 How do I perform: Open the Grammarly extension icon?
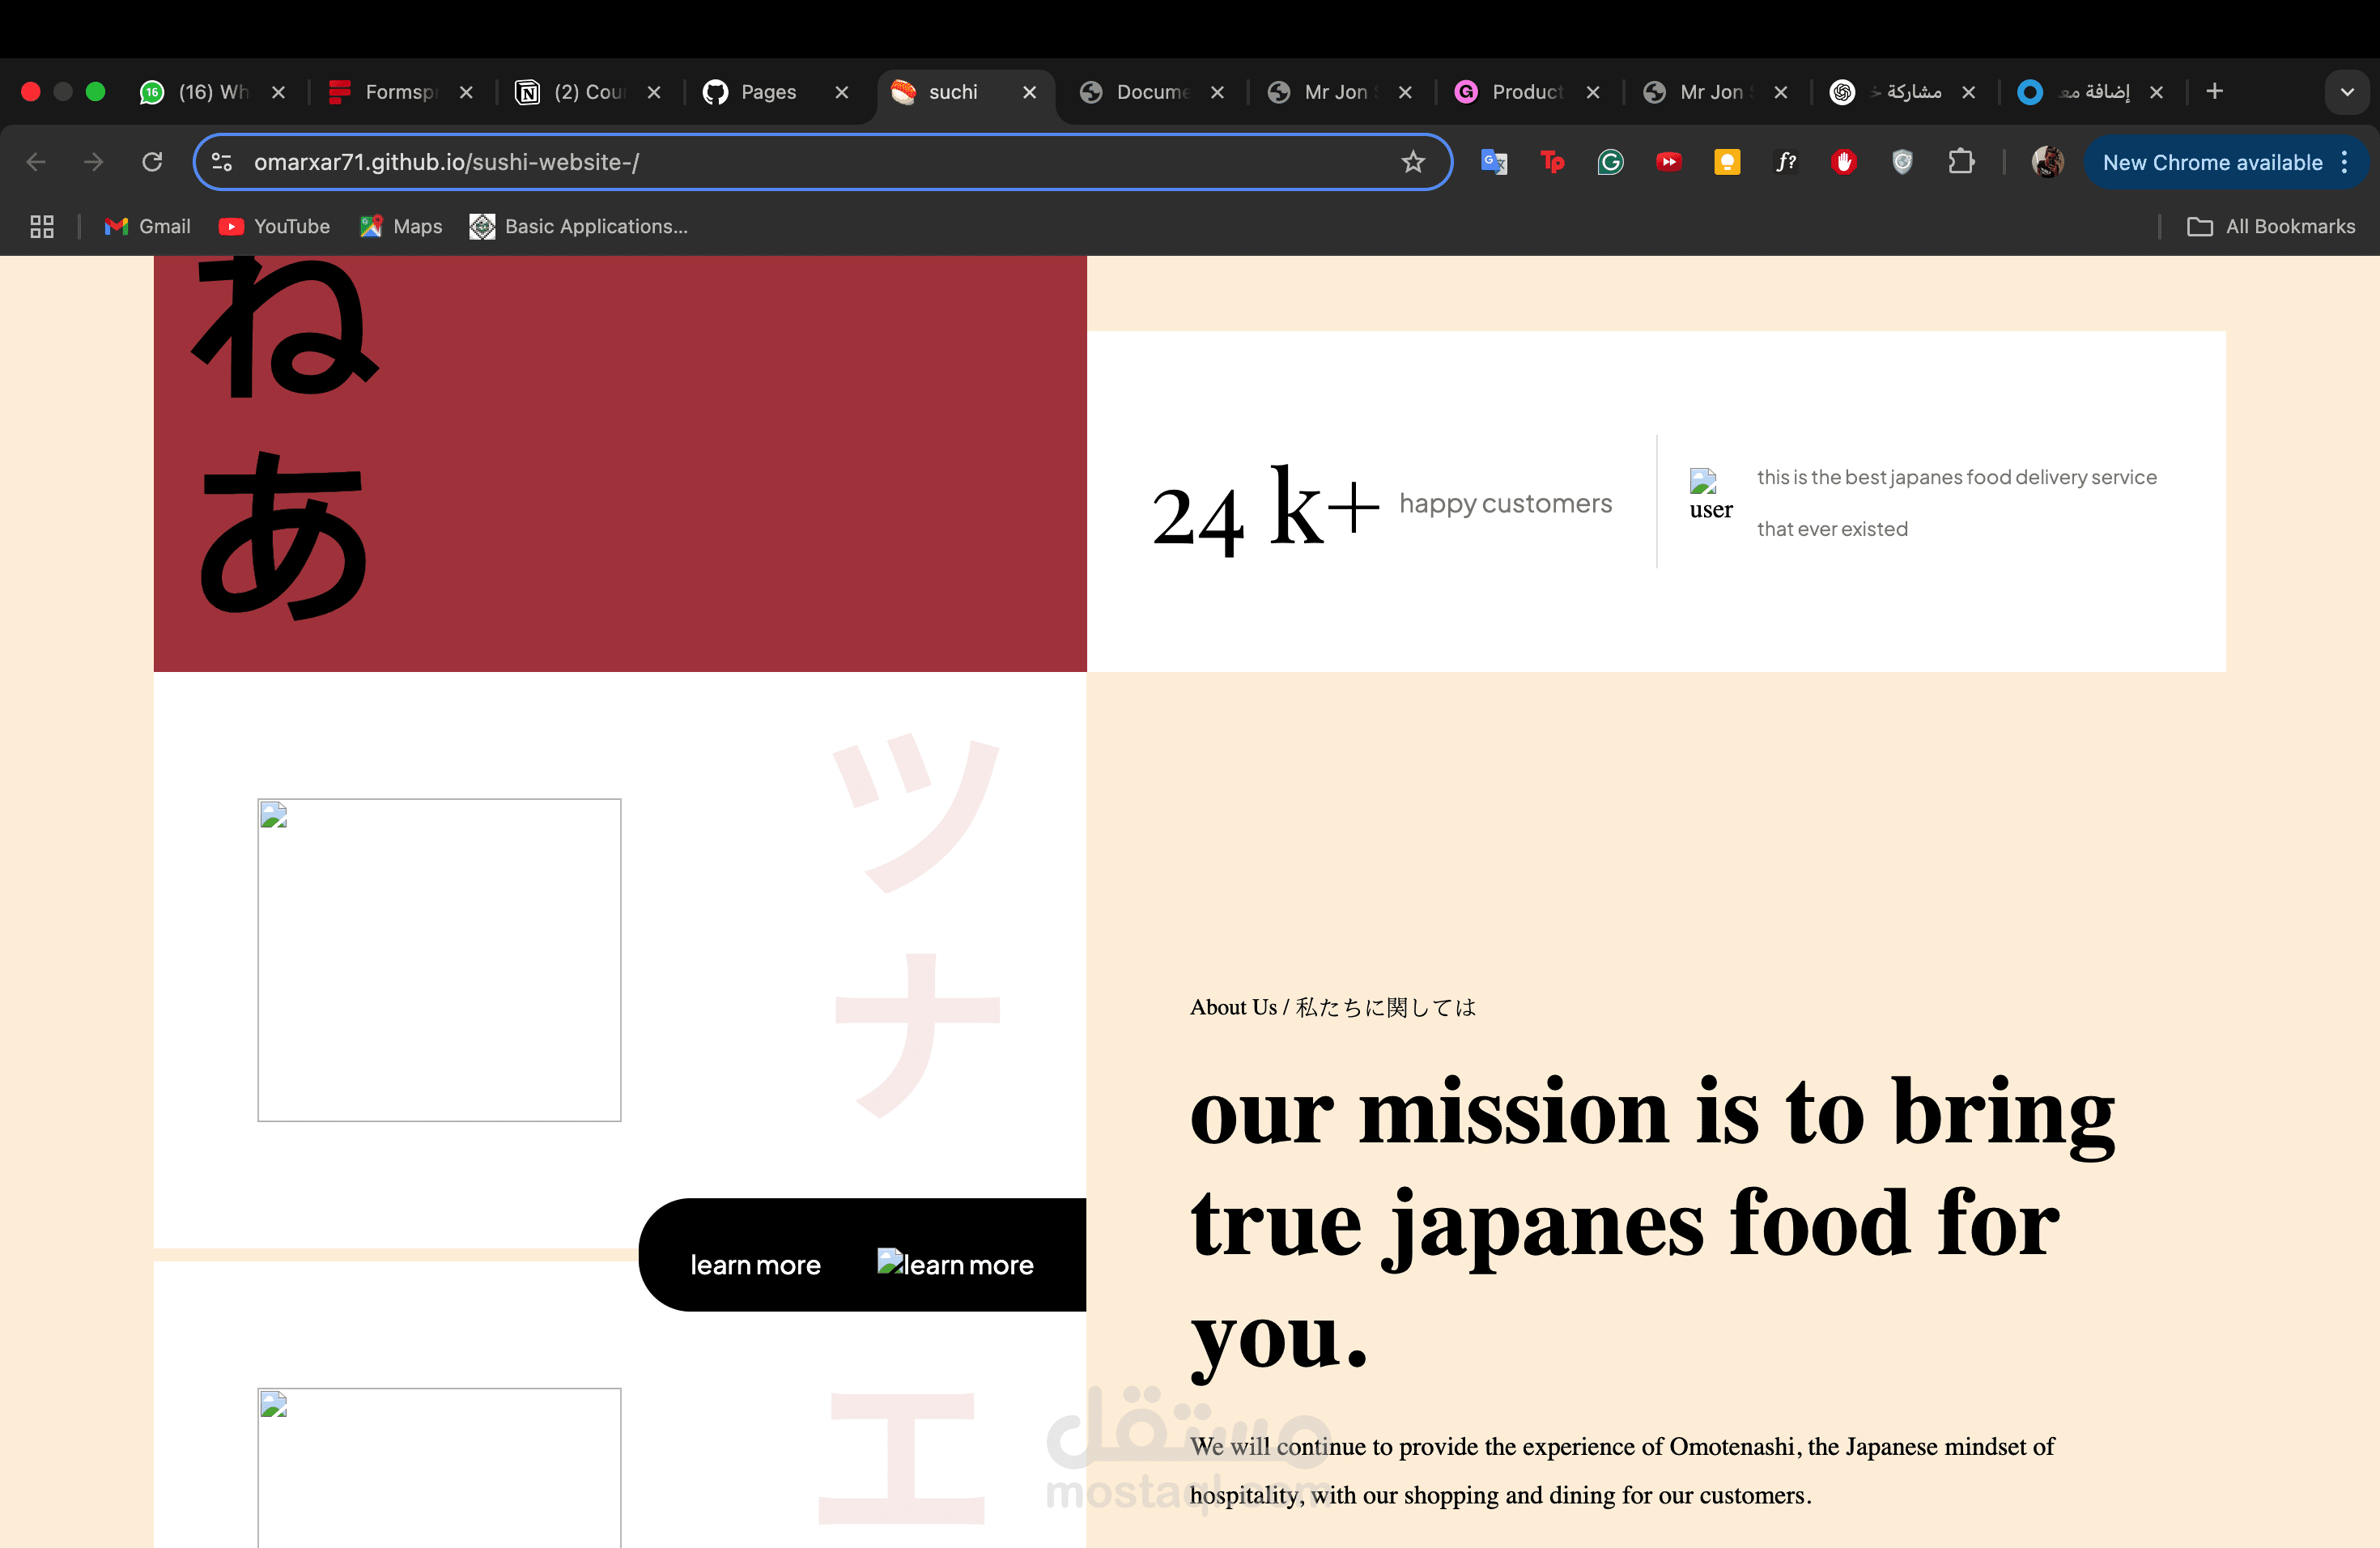[x=1610, y=162]
